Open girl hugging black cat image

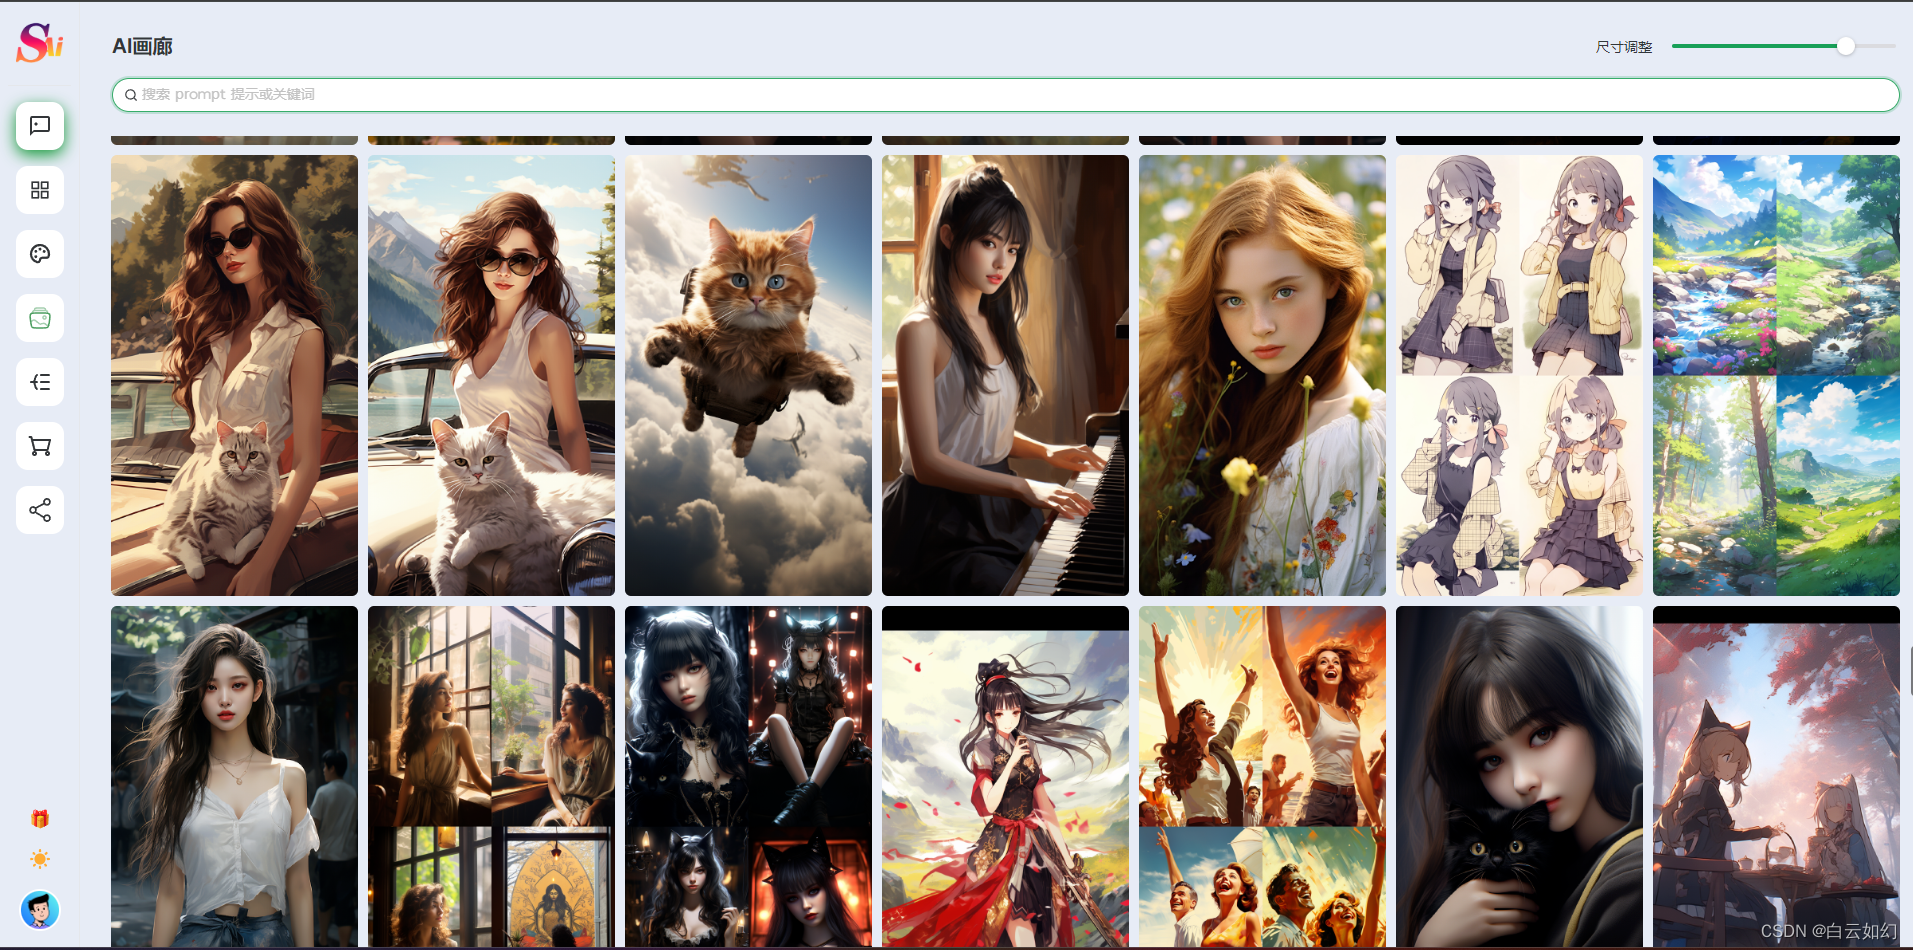click(x=1519, y=777)
